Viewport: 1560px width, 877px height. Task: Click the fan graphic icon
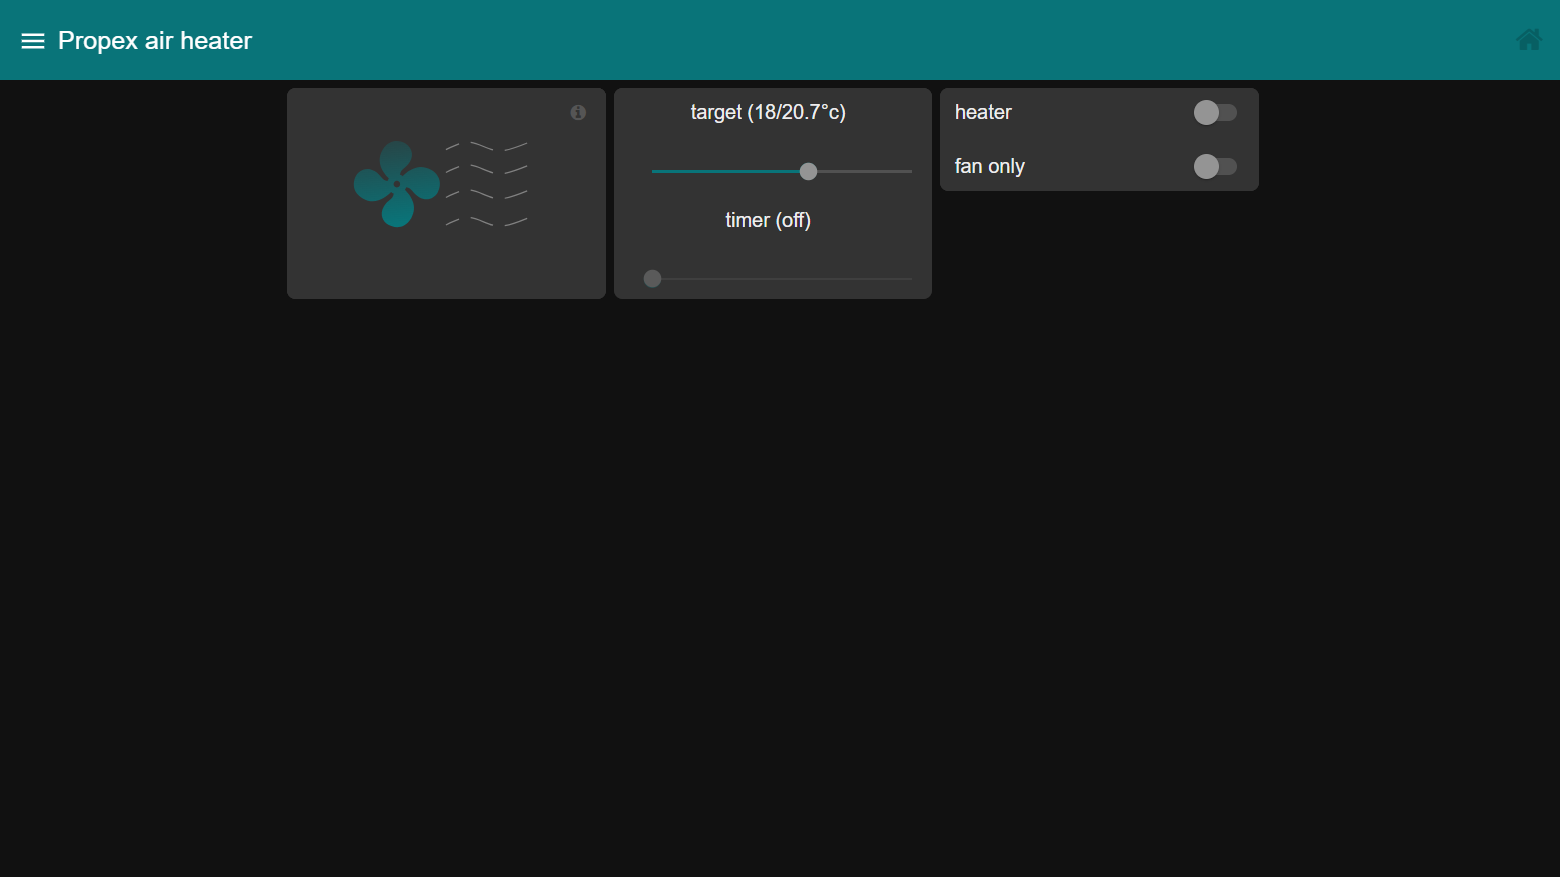(x=397, y=184)
